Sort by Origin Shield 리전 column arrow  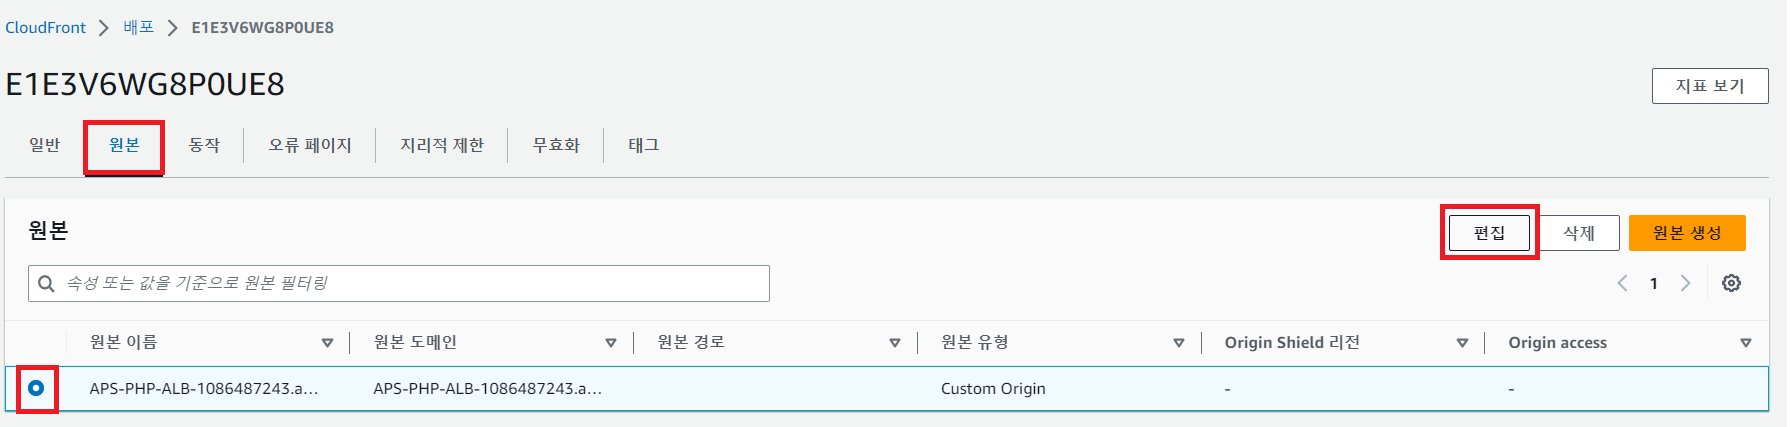click(1462, 343)
